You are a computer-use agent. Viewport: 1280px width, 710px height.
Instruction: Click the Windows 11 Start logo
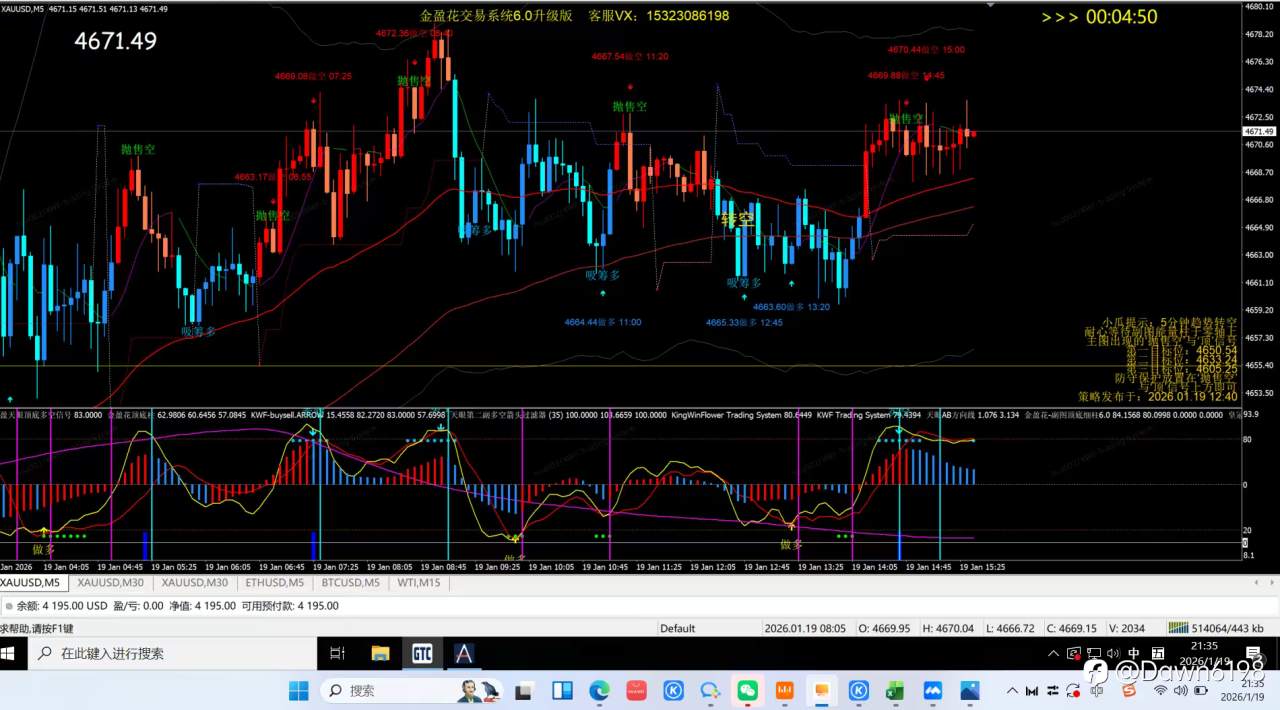coord(298,691)
